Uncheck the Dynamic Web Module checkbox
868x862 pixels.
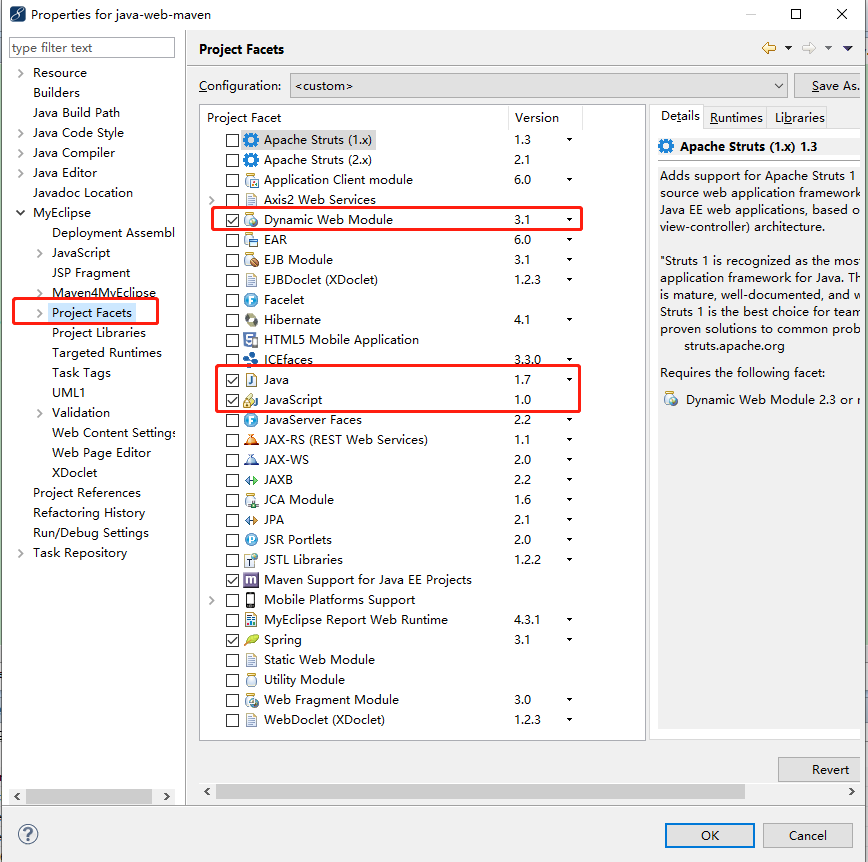232,220
